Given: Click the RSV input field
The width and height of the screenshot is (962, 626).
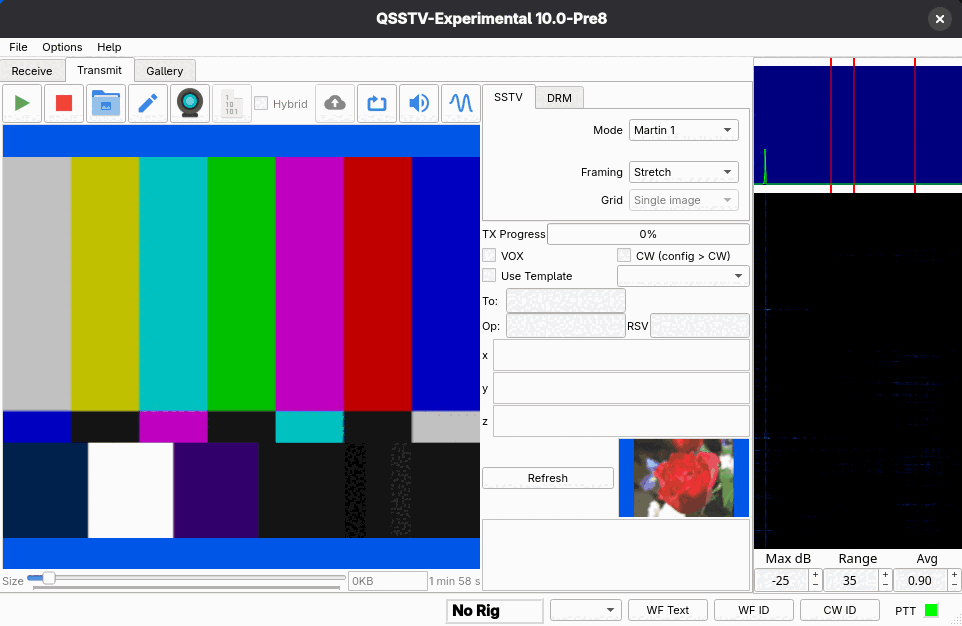Looking at the screenshot, I should point(699,326).
